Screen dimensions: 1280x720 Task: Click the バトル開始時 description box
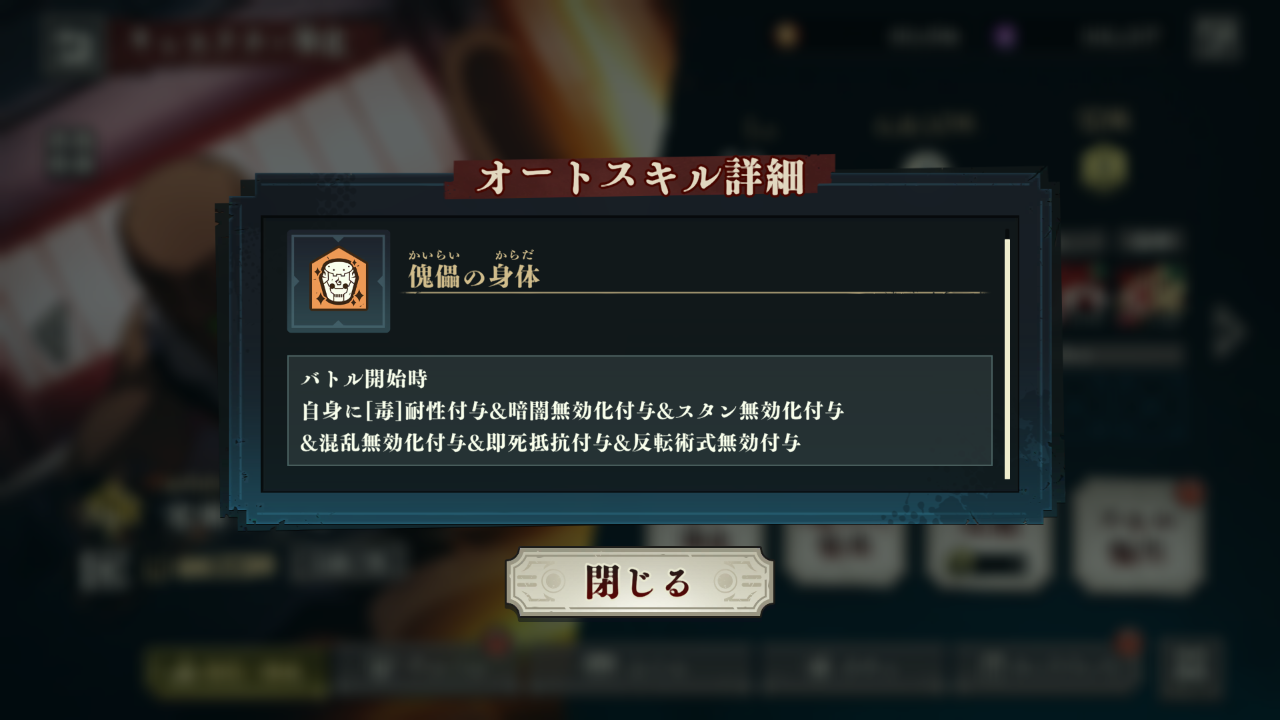pyautogui.click(x=640, y=410)
